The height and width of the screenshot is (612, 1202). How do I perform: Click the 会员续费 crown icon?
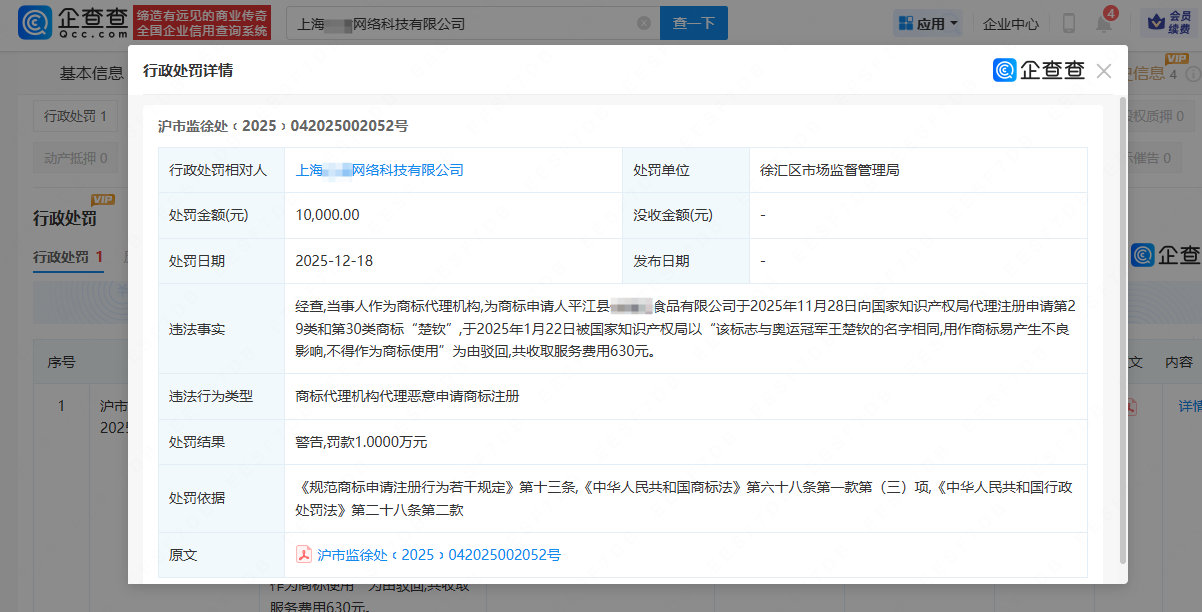(x=1169, y=23)
